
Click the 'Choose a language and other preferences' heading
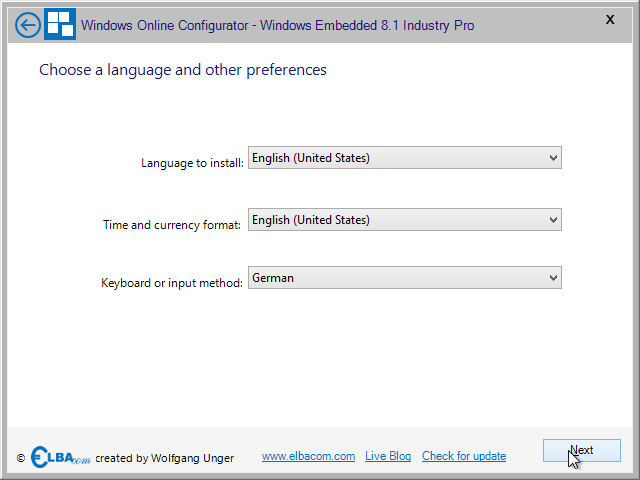tap(183, 70)
